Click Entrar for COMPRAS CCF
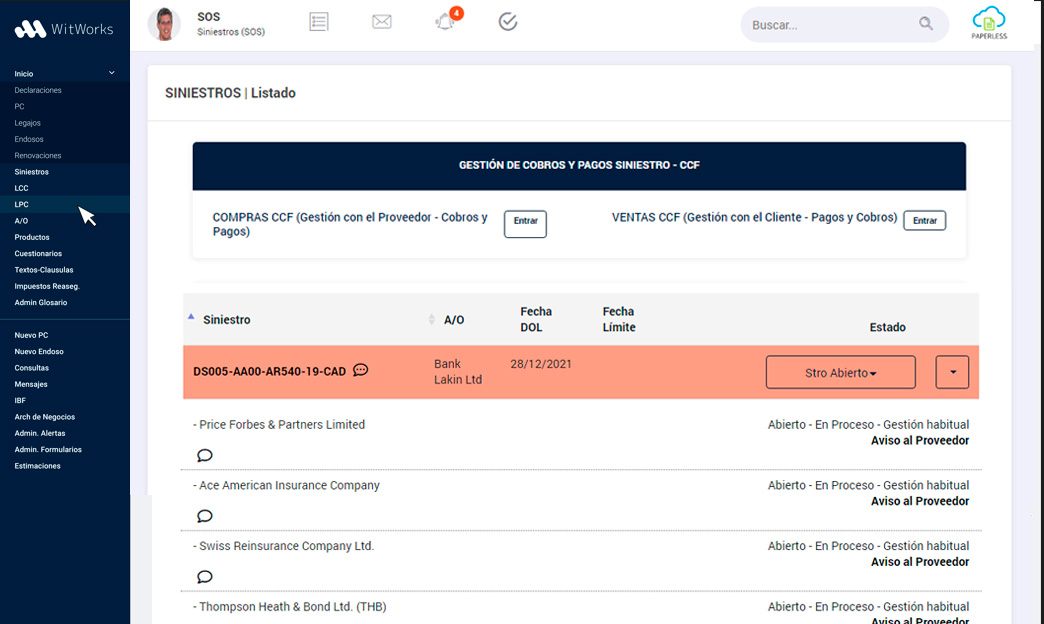 [x=525, y=224]
